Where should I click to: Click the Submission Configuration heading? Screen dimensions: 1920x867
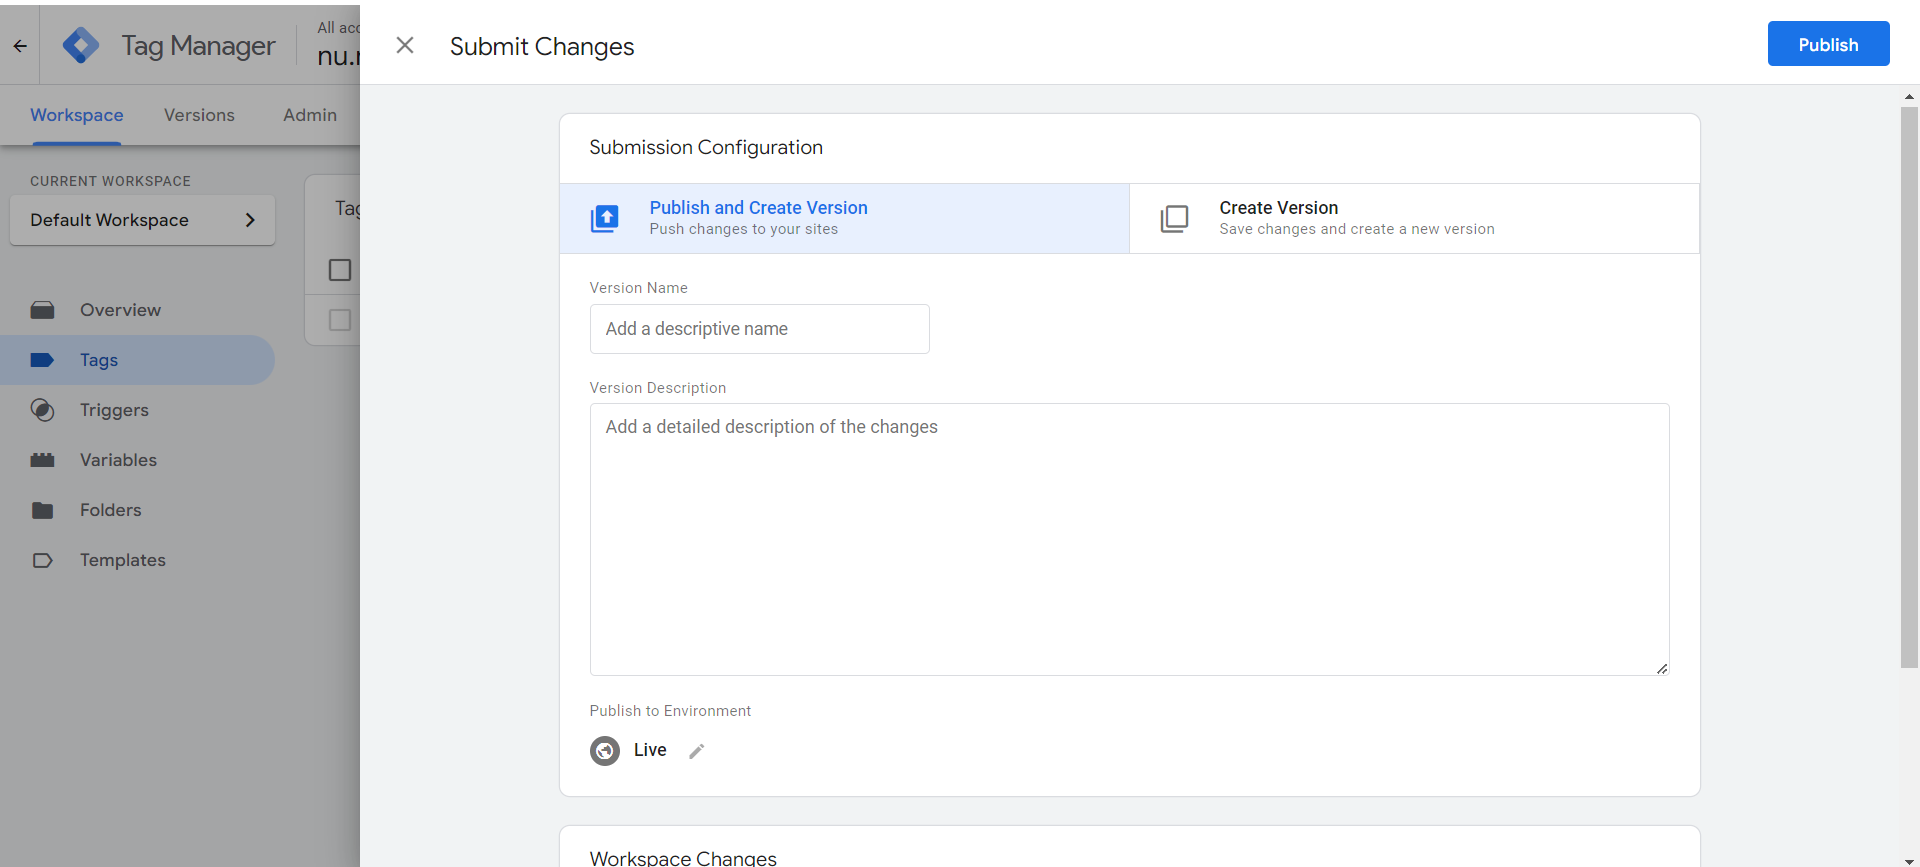(706, 147)
